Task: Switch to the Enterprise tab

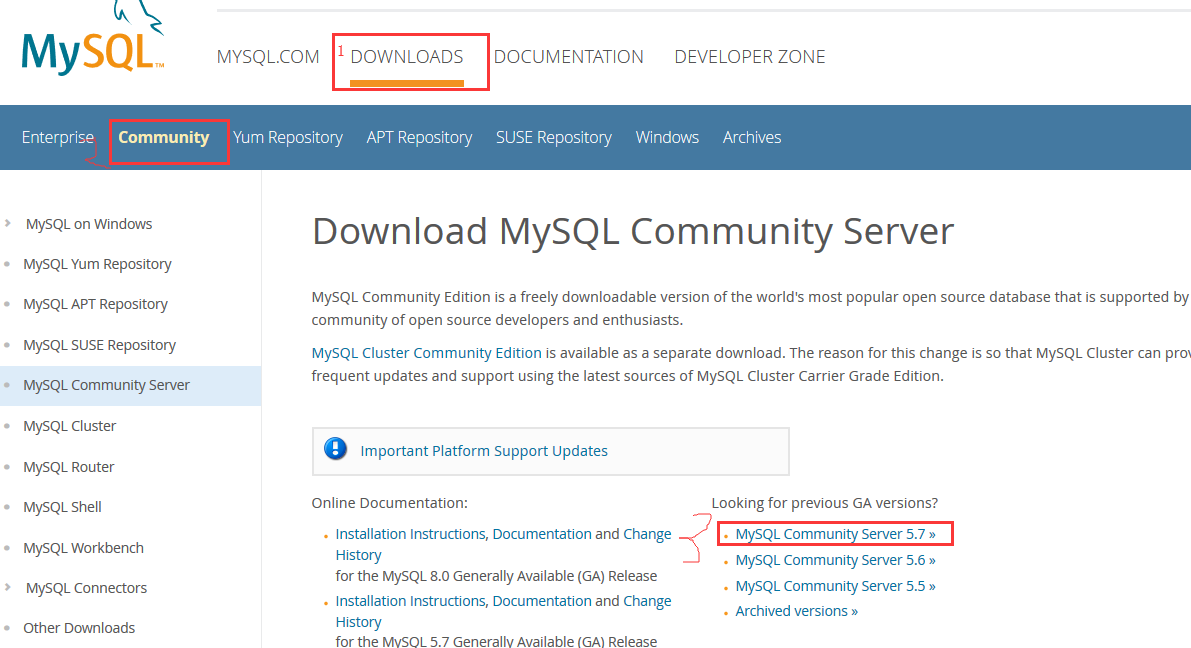Action: coord(57,137)
